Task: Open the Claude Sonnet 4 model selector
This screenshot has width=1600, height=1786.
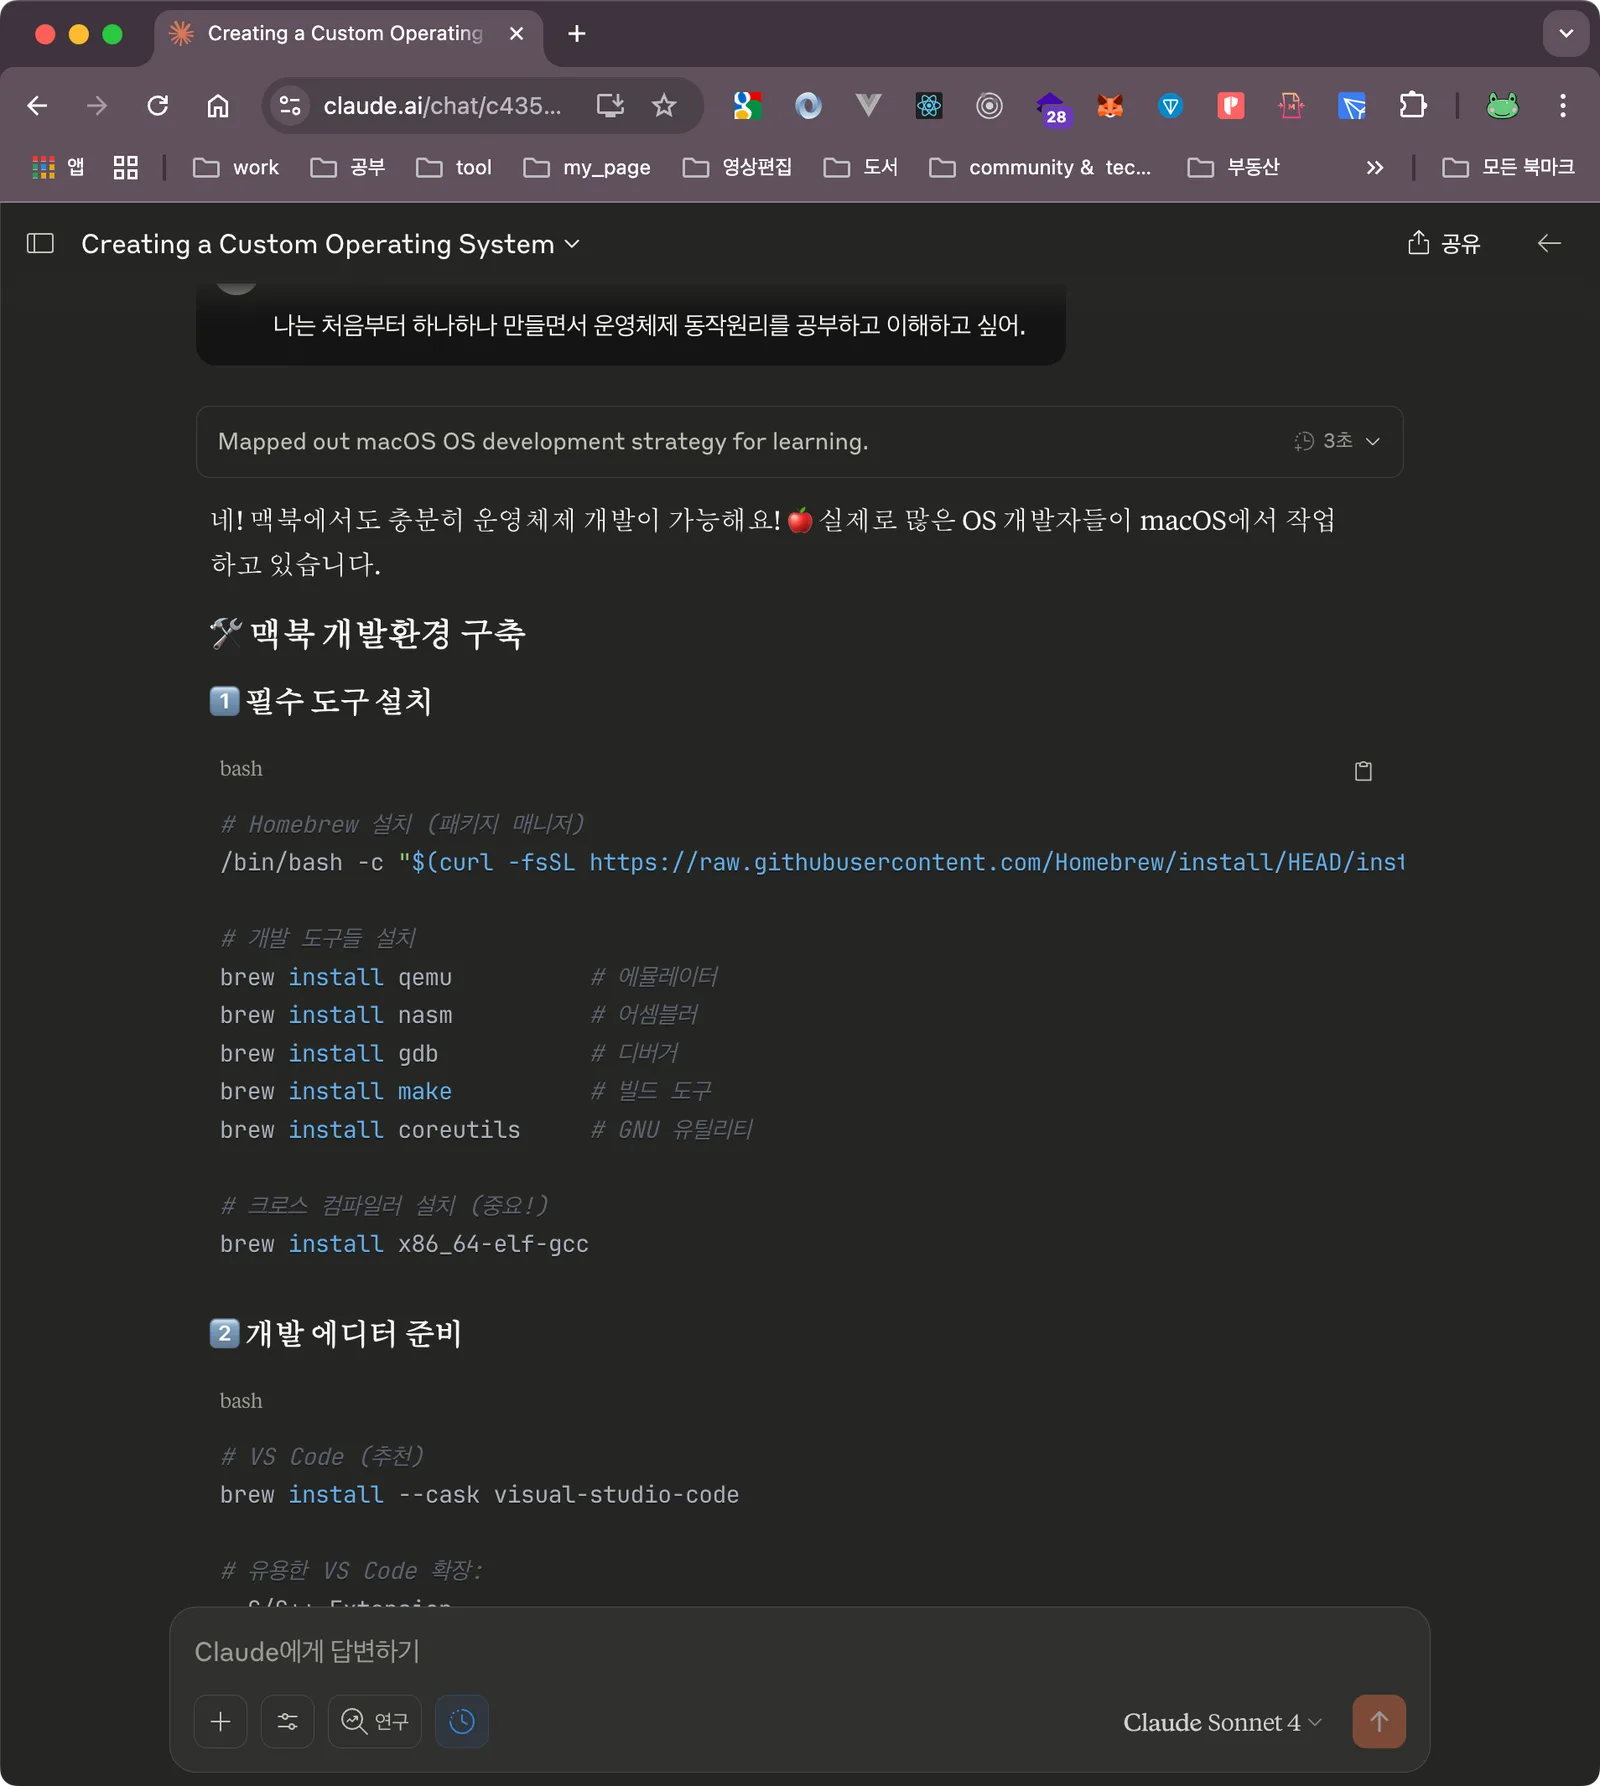Action: 1222,1722
